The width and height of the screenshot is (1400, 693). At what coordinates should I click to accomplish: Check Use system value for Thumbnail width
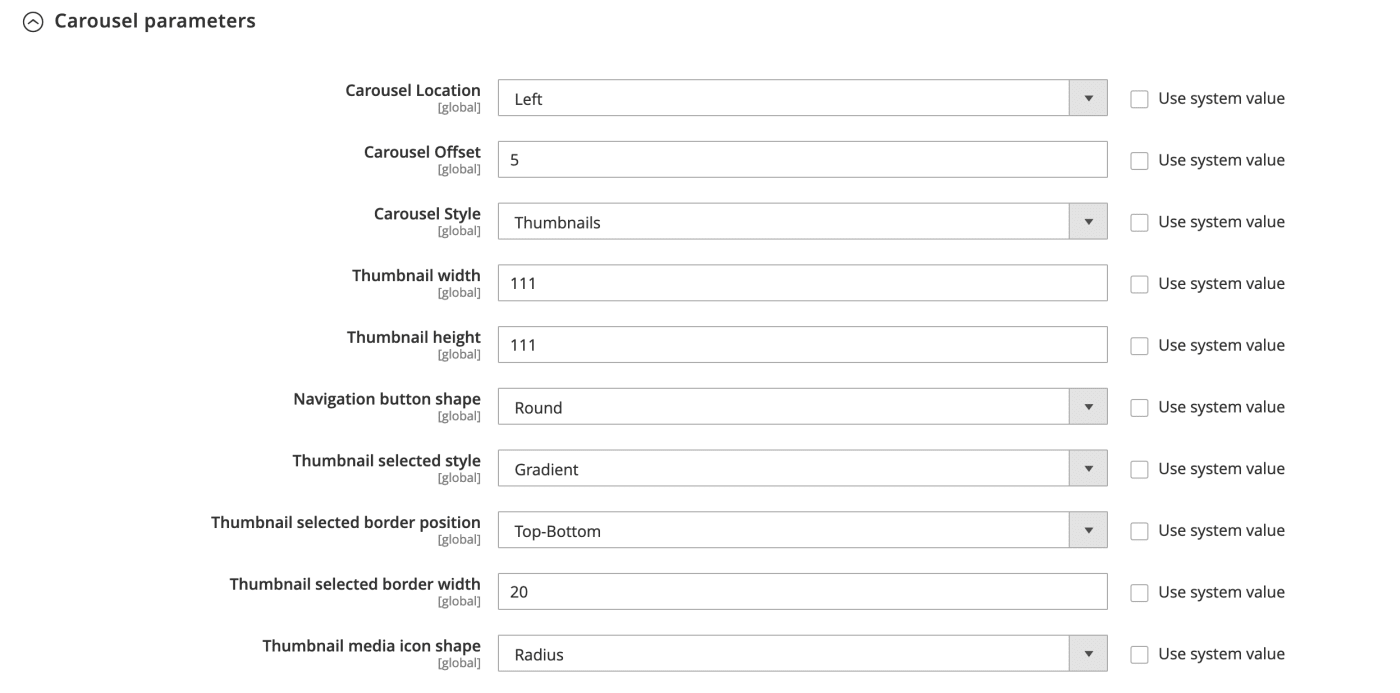pos(1139,284)
